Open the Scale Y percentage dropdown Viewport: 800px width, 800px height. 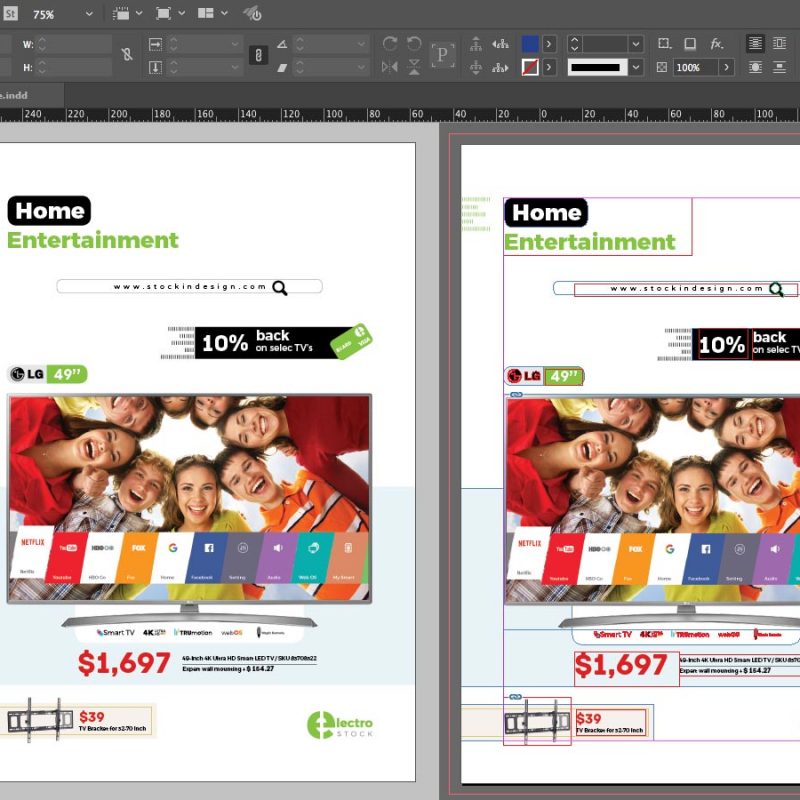235,67
